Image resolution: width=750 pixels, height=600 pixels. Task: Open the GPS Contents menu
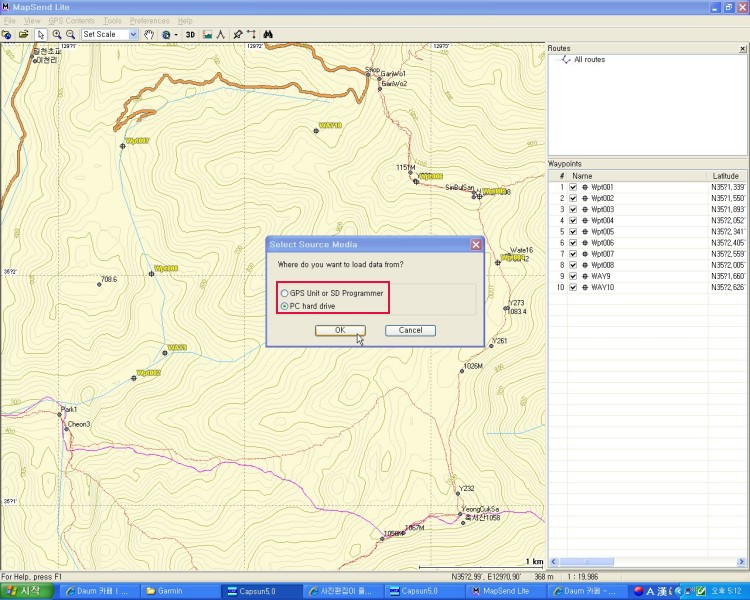pos(71,21)
